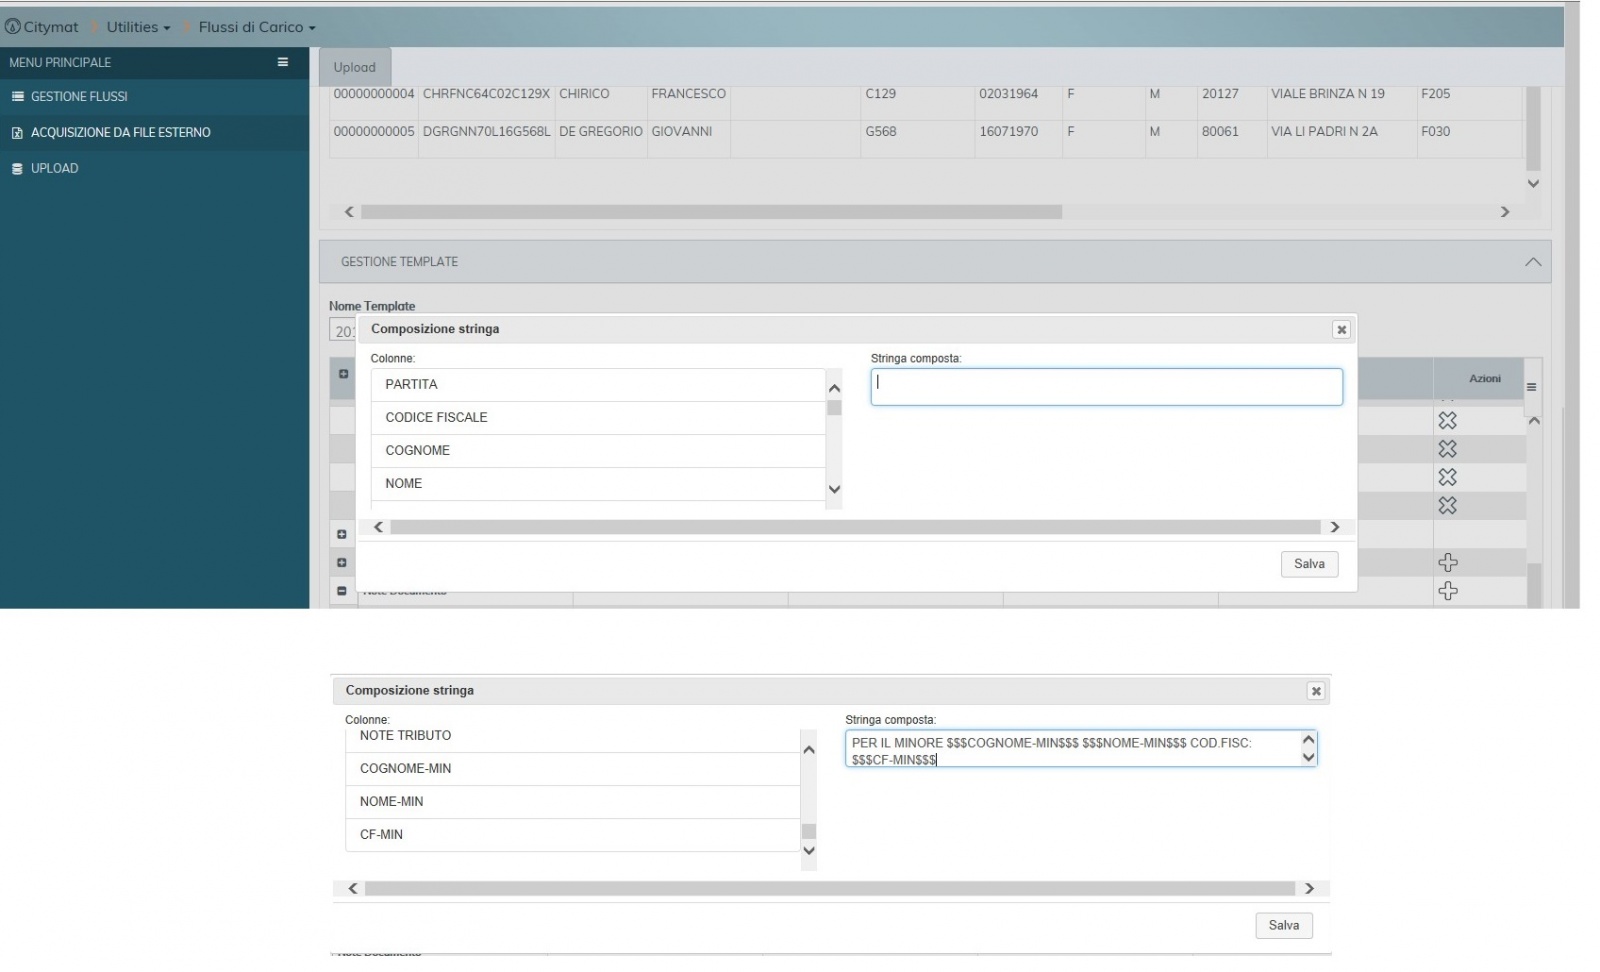Click the topmost X remove icon under Azioni
Viewport: 1600px width, 972px height.
(1447, 421)
